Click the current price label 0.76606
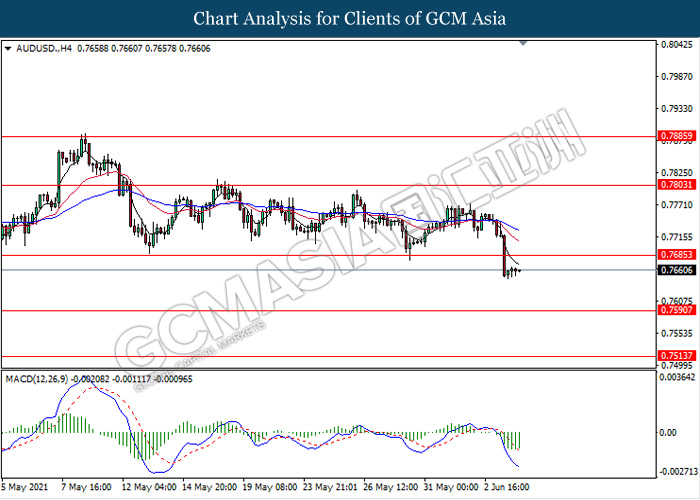Screen dimensions: 700x500 677,270
